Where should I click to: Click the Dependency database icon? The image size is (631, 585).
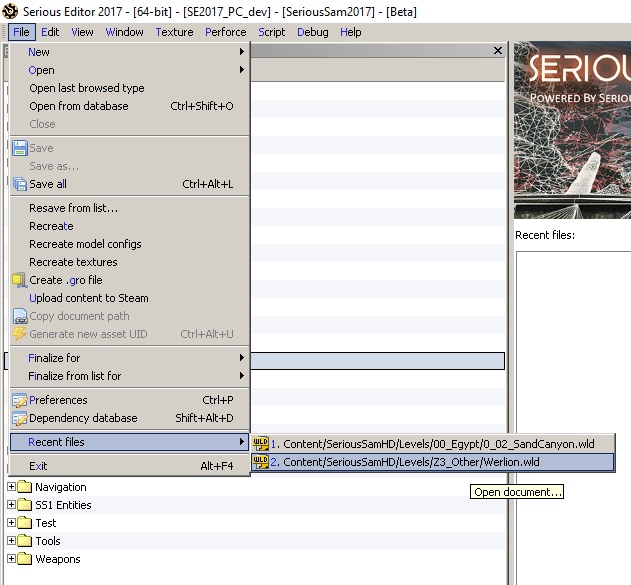click(19, 418)
